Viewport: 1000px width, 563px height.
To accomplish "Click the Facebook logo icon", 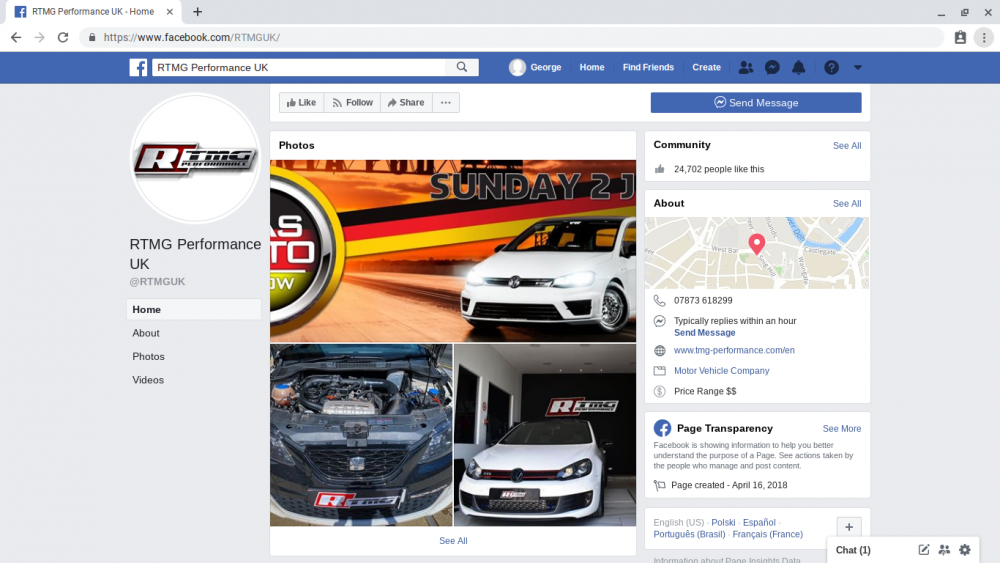I will click(x=138, y=67).
